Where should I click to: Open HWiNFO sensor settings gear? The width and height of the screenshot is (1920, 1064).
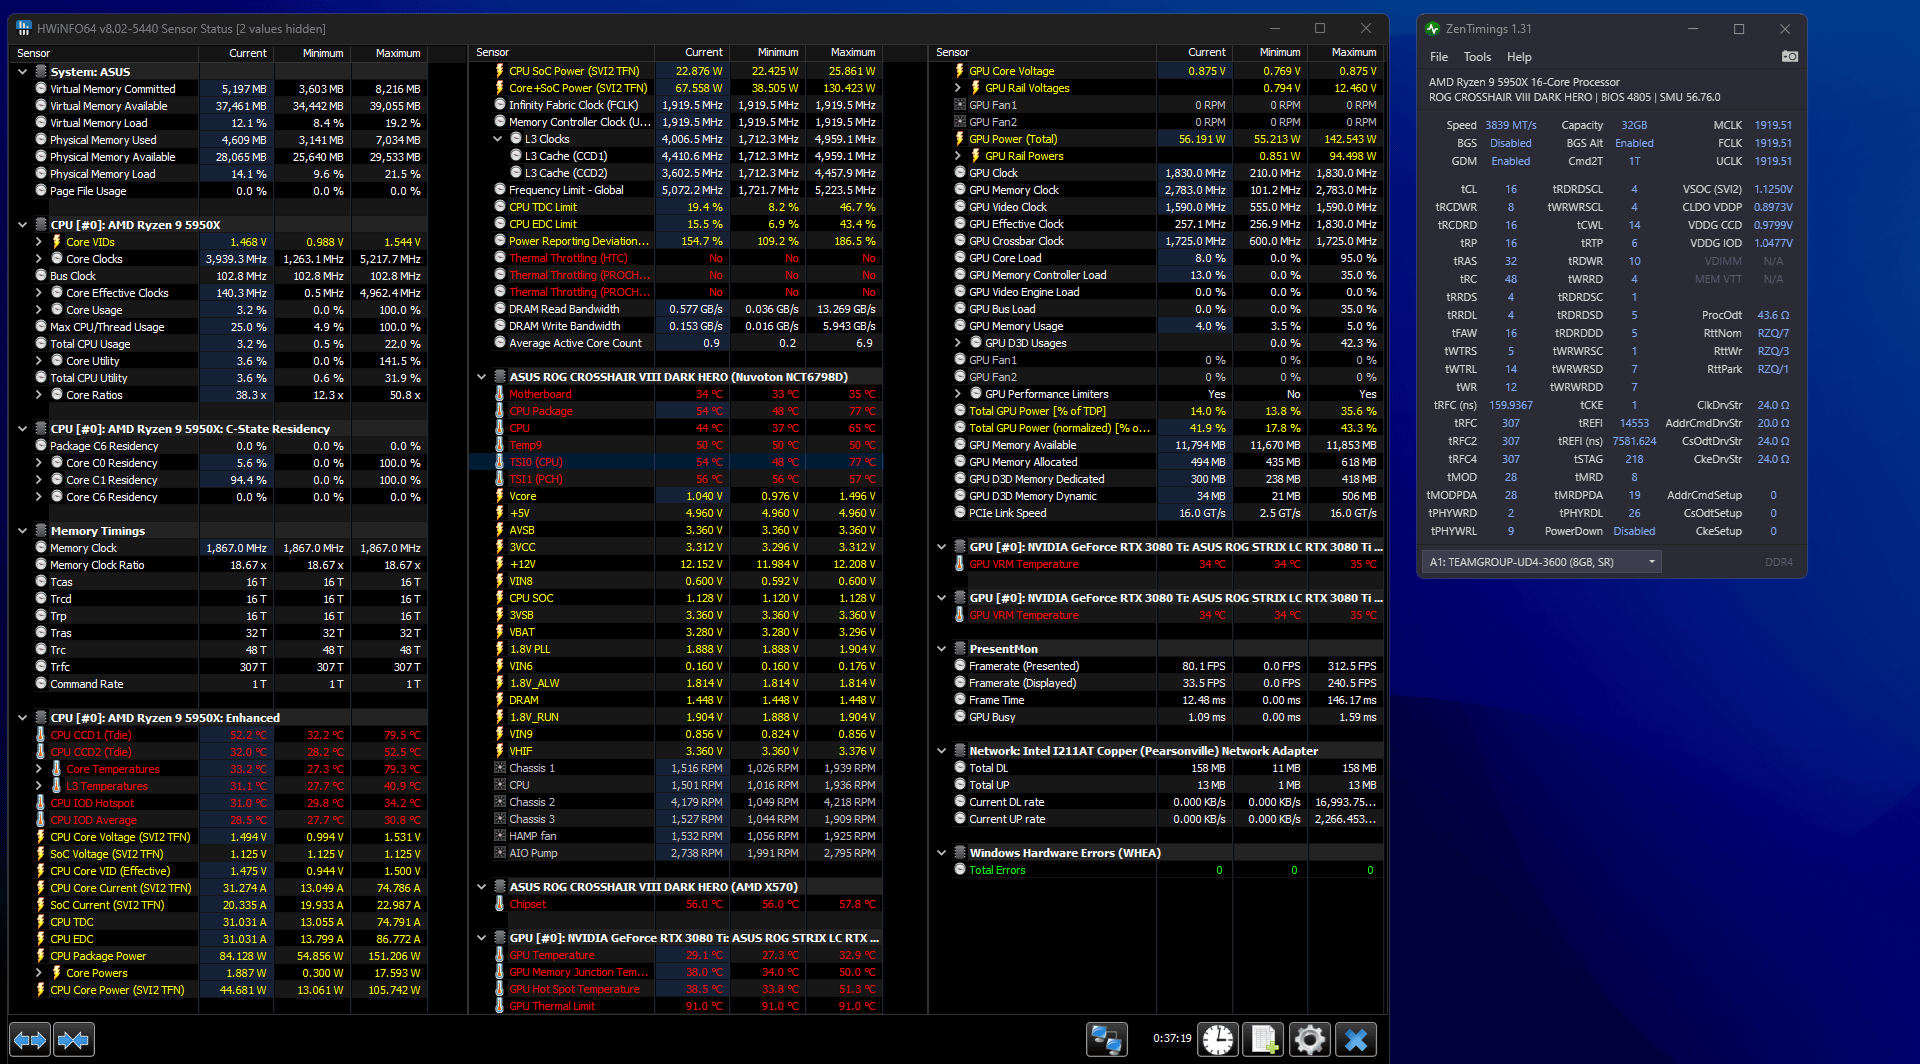tap(1309, 1040)
